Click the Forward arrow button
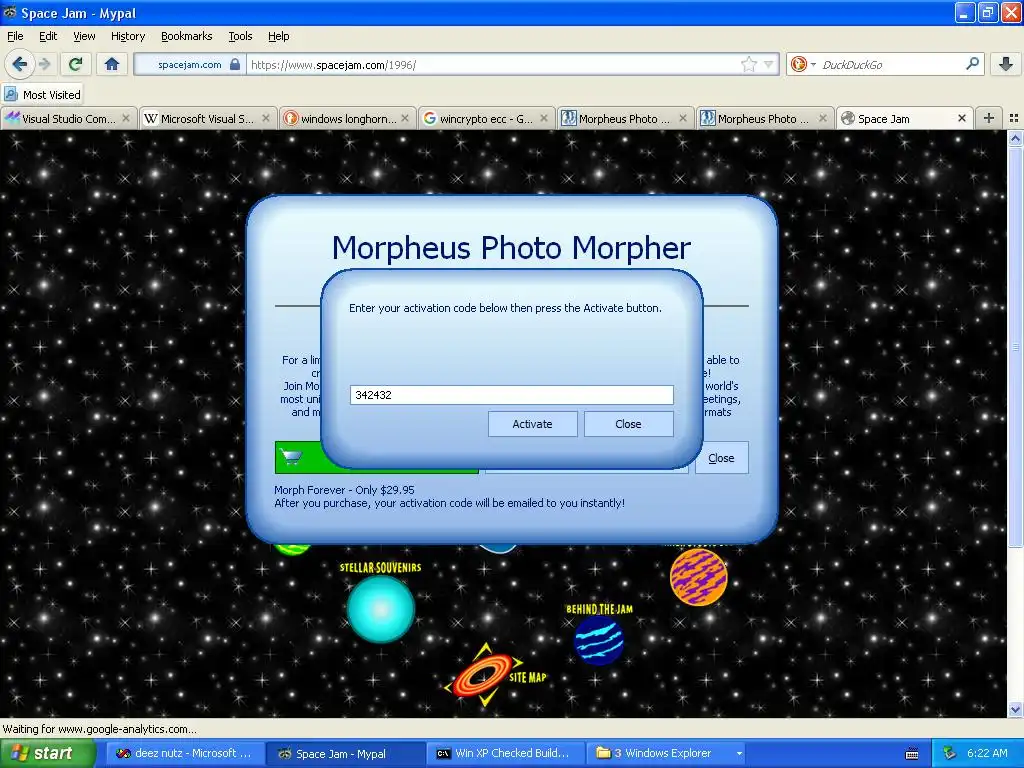This screenshot has height=768, width=1024. coord(44,64)
